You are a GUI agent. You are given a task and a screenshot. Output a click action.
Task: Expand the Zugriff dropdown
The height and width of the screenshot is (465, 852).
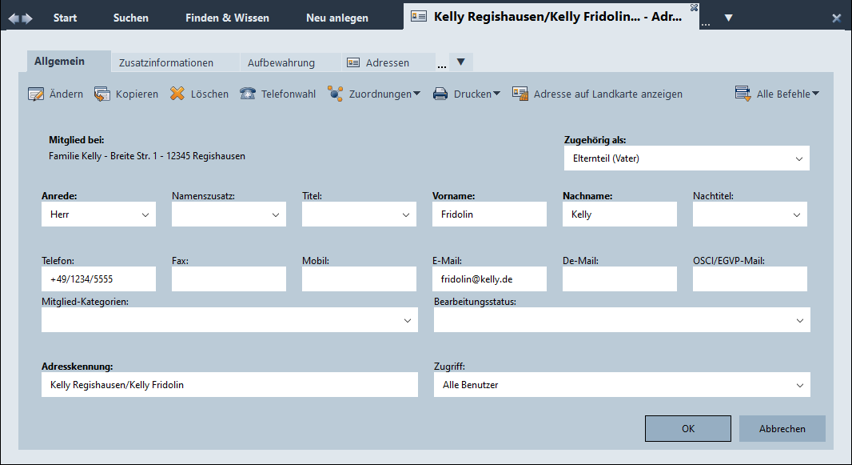pyautogui.click(x=799, y=385)
